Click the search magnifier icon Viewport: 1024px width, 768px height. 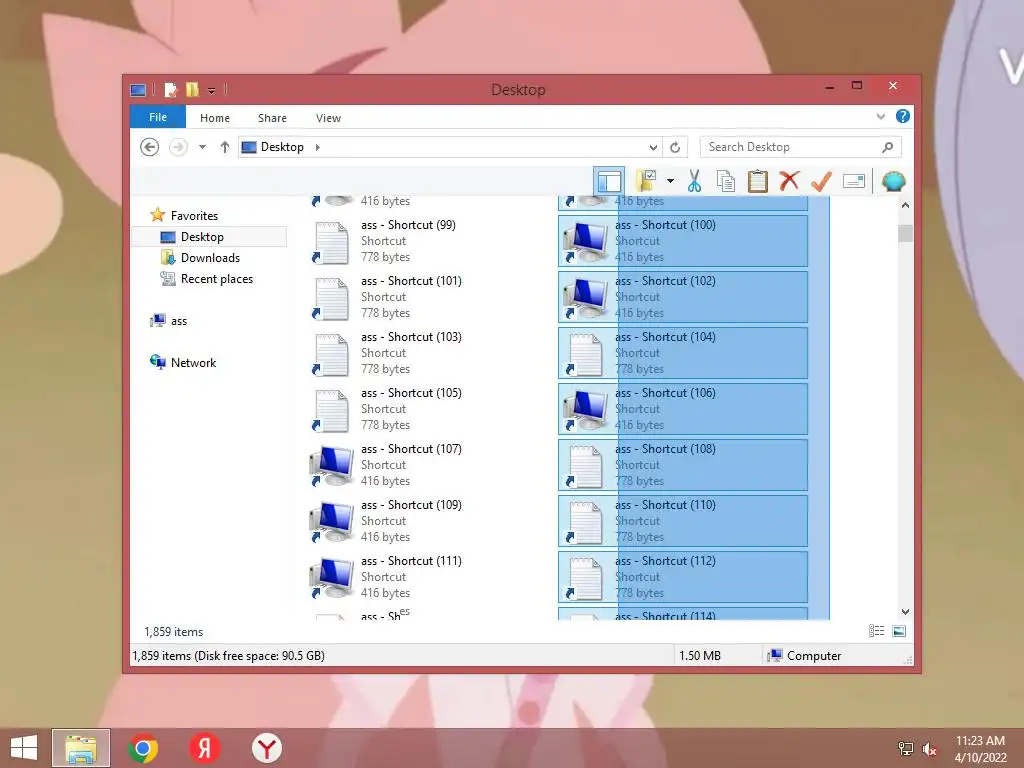tap(887, 147)
